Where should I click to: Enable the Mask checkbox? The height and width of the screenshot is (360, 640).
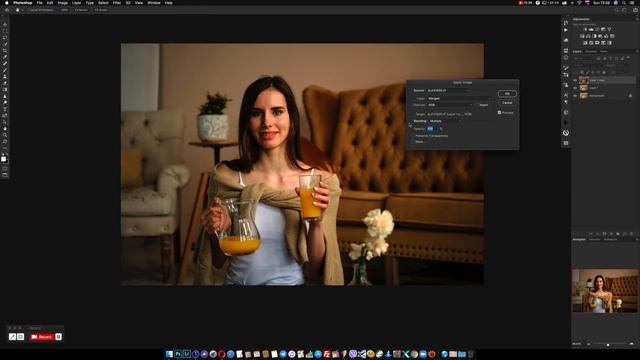pyautogui.click(x=413, y=142)
